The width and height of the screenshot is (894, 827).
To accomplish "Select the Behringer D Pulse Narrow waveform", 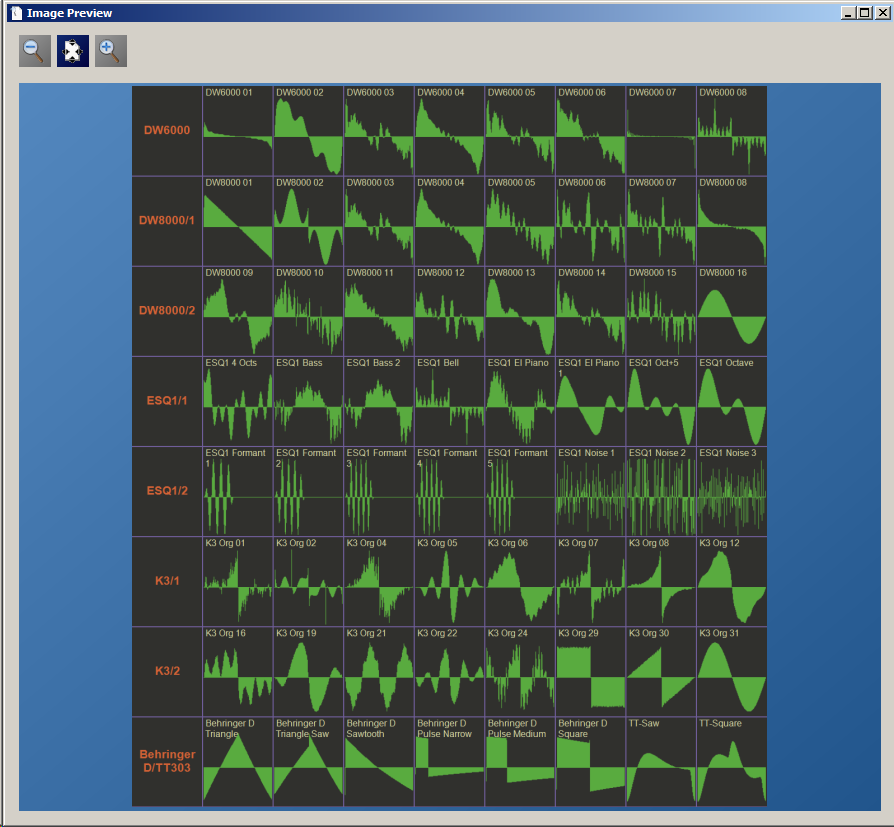I will tap(449, 761).
